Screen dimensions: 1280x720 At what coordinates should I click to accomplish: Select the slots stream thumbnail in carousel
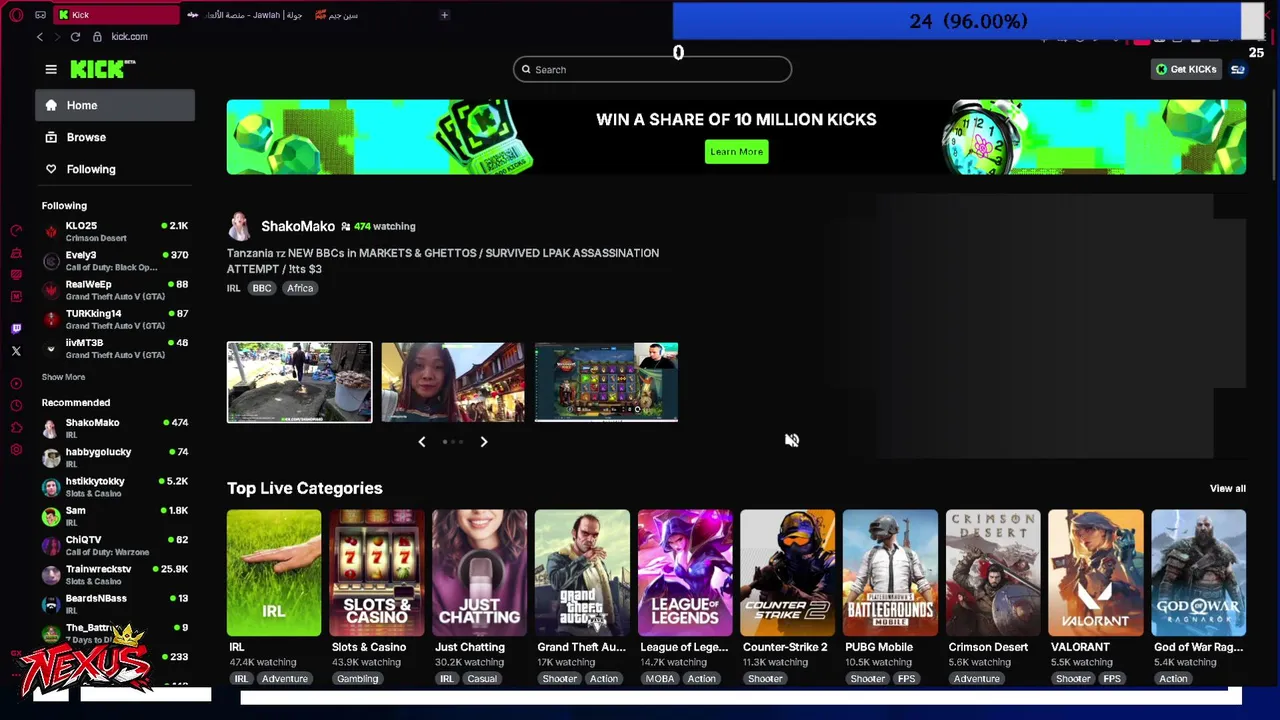(606, 382)
